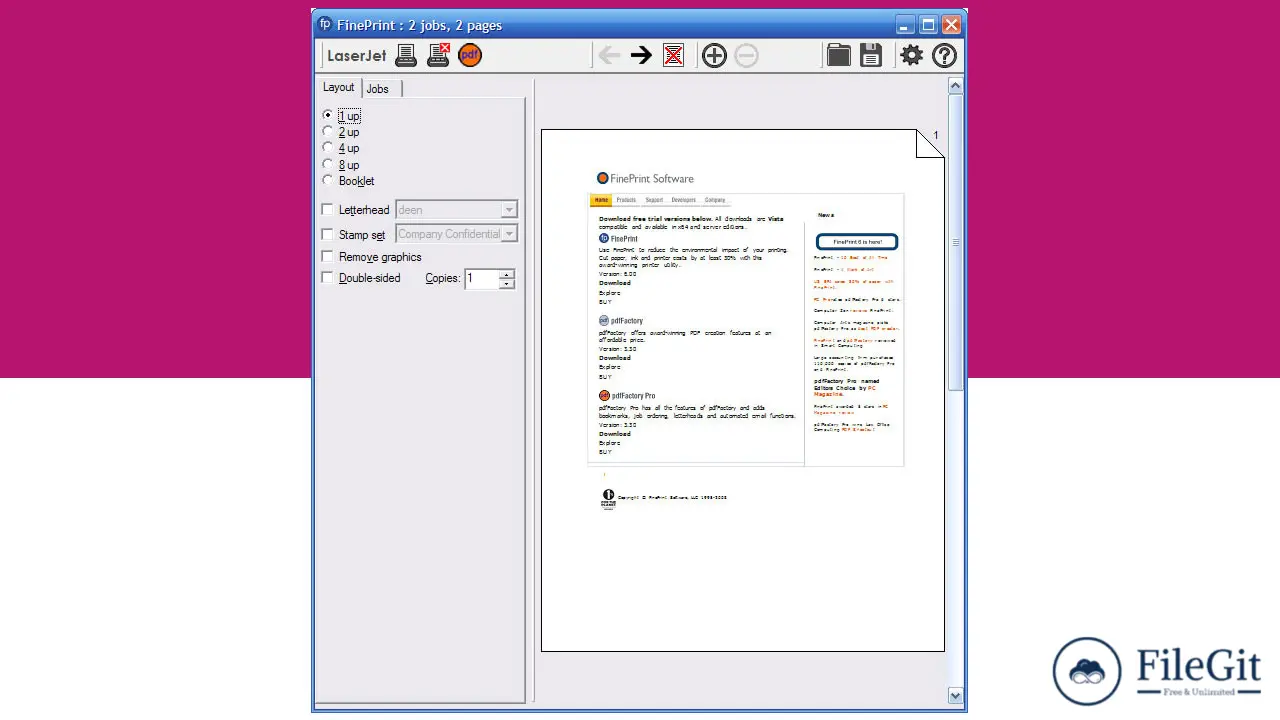This screenshot has width=1280, height=720.
Task: Open help with the question mark icon
Action: (x=945, y=55)
